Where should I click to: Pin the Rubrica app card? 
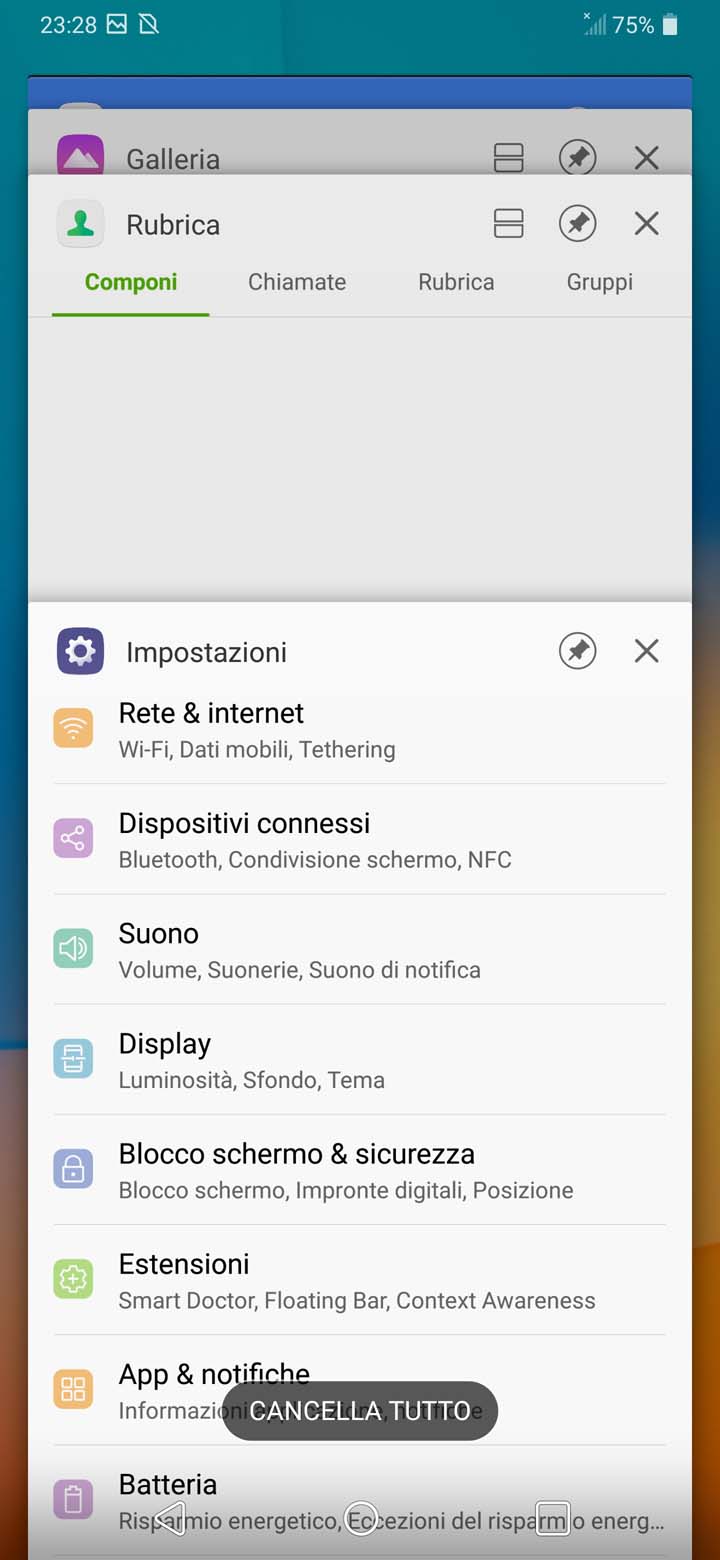[x=577, y=224]
